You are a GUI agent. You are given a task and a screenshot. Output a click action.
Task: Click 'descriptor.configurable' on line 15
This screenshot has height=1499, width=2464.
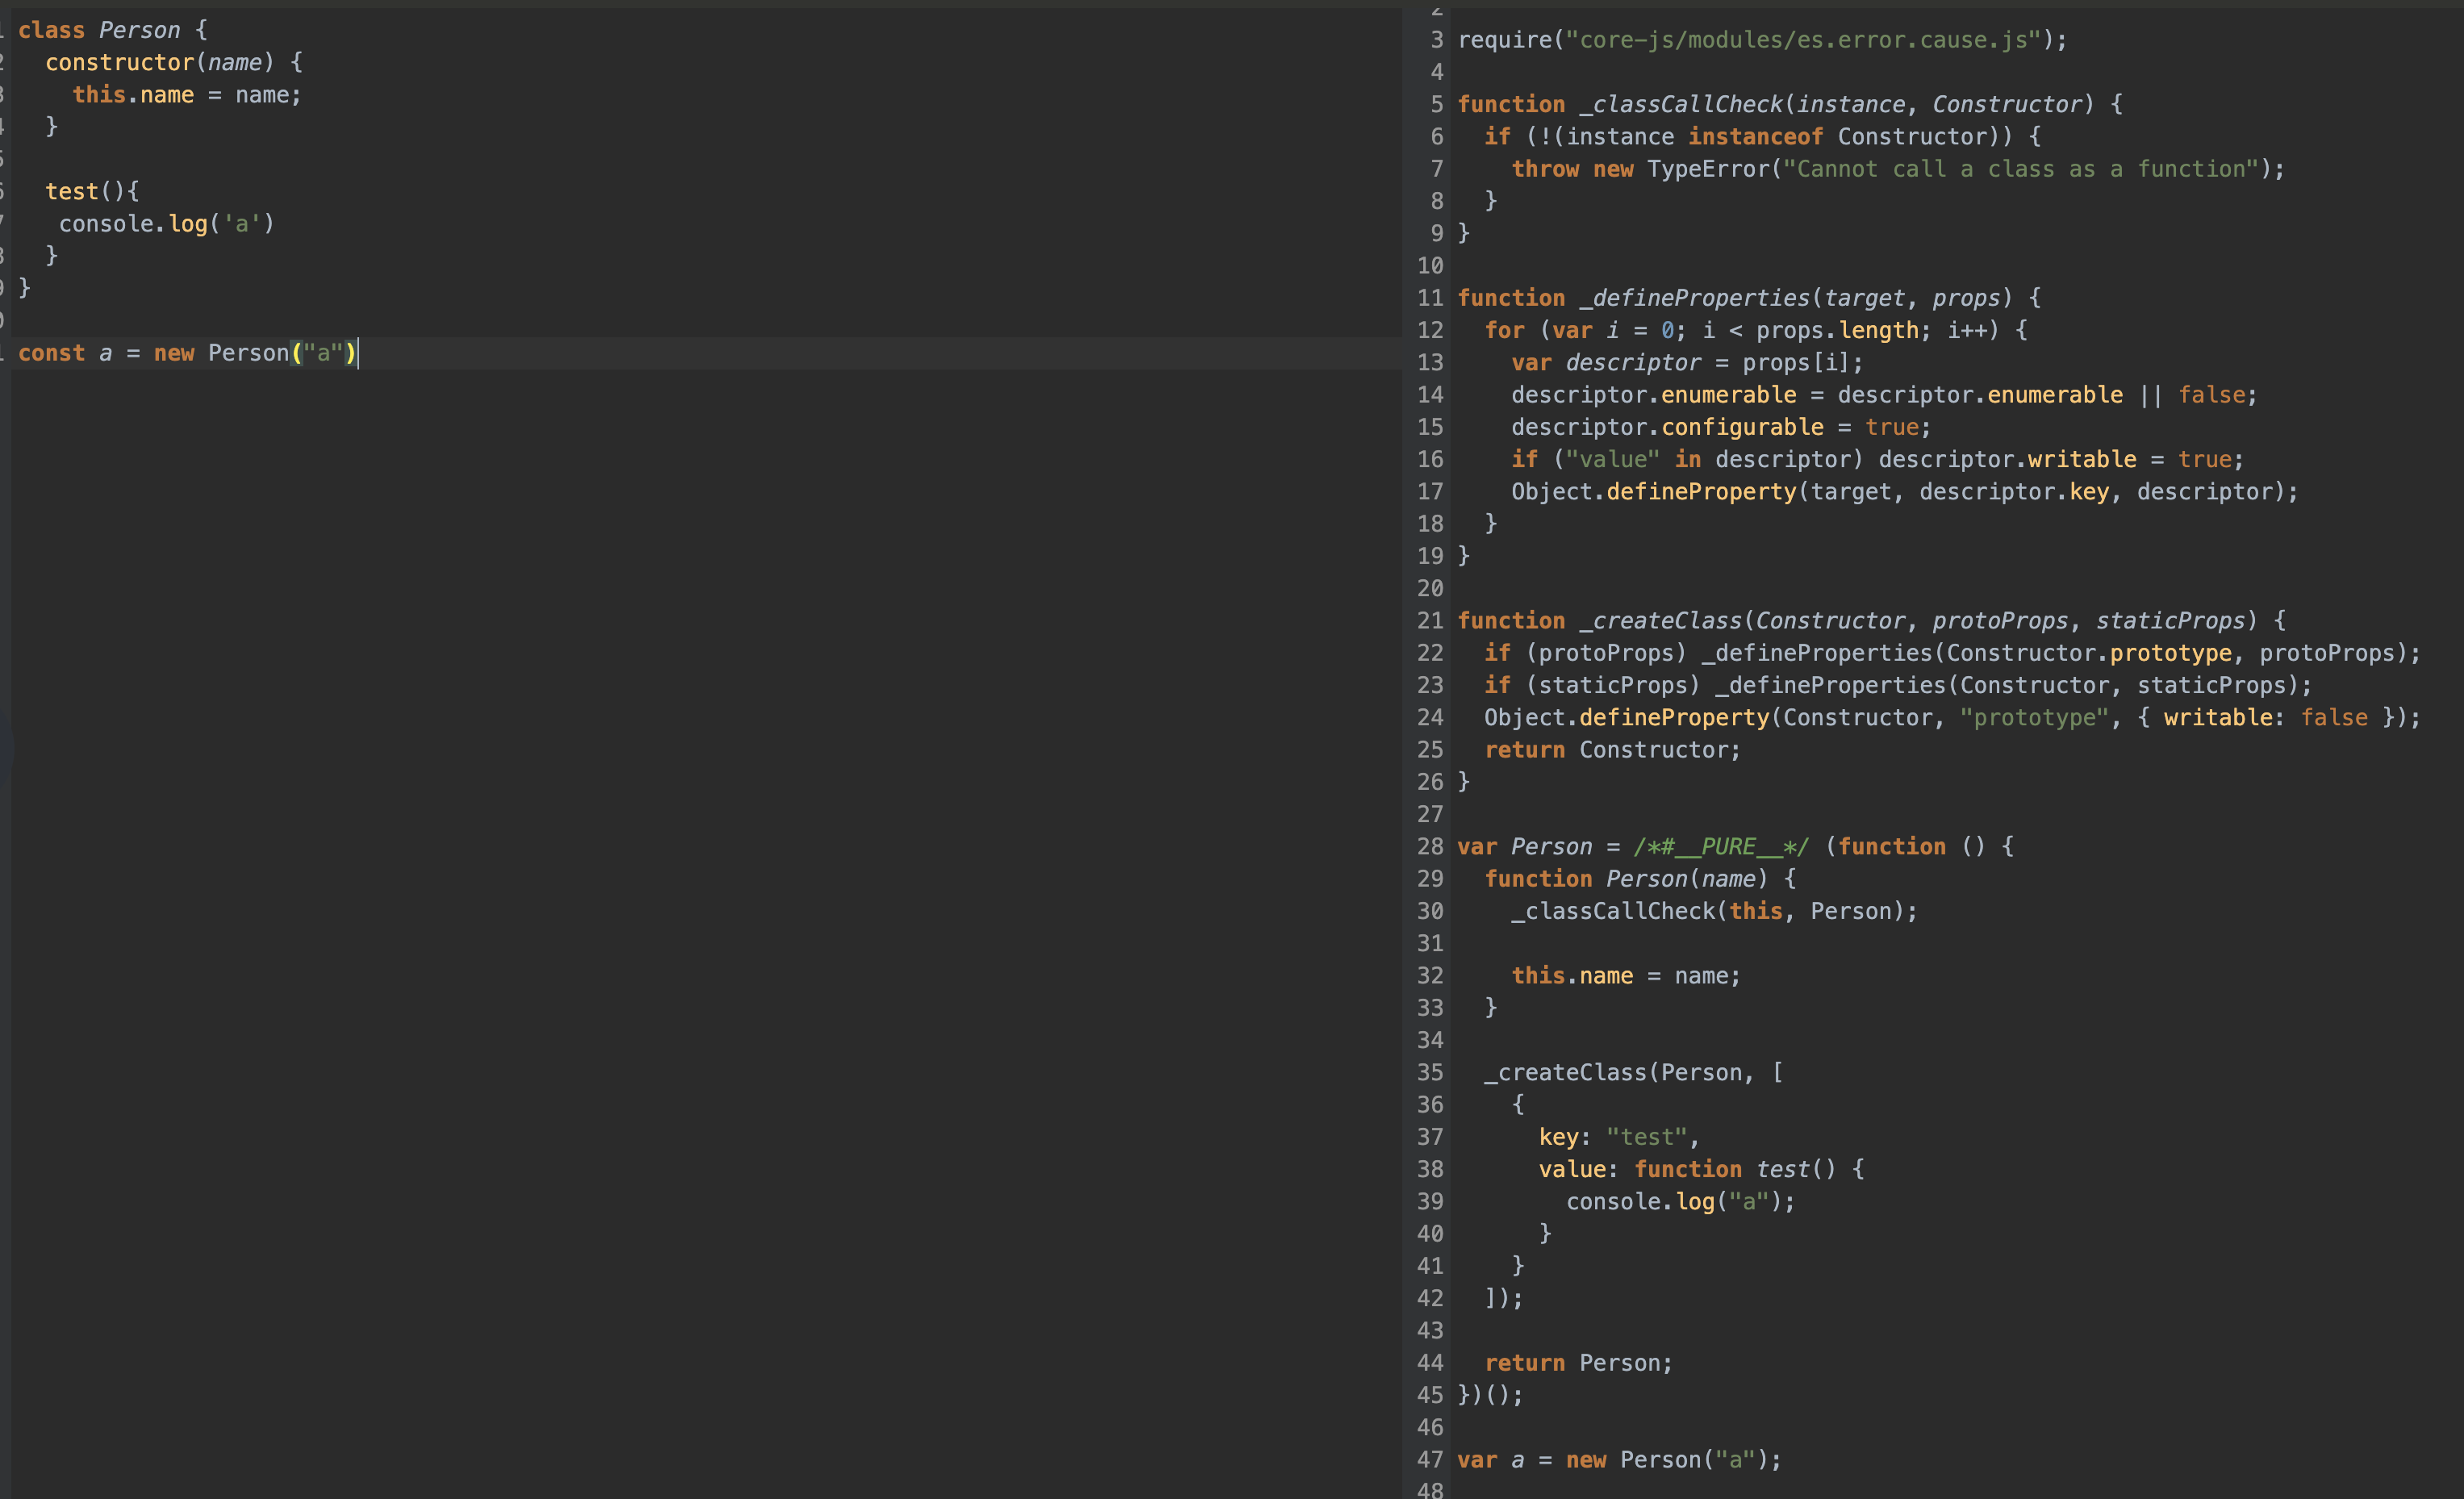[x=1666, y=427]
